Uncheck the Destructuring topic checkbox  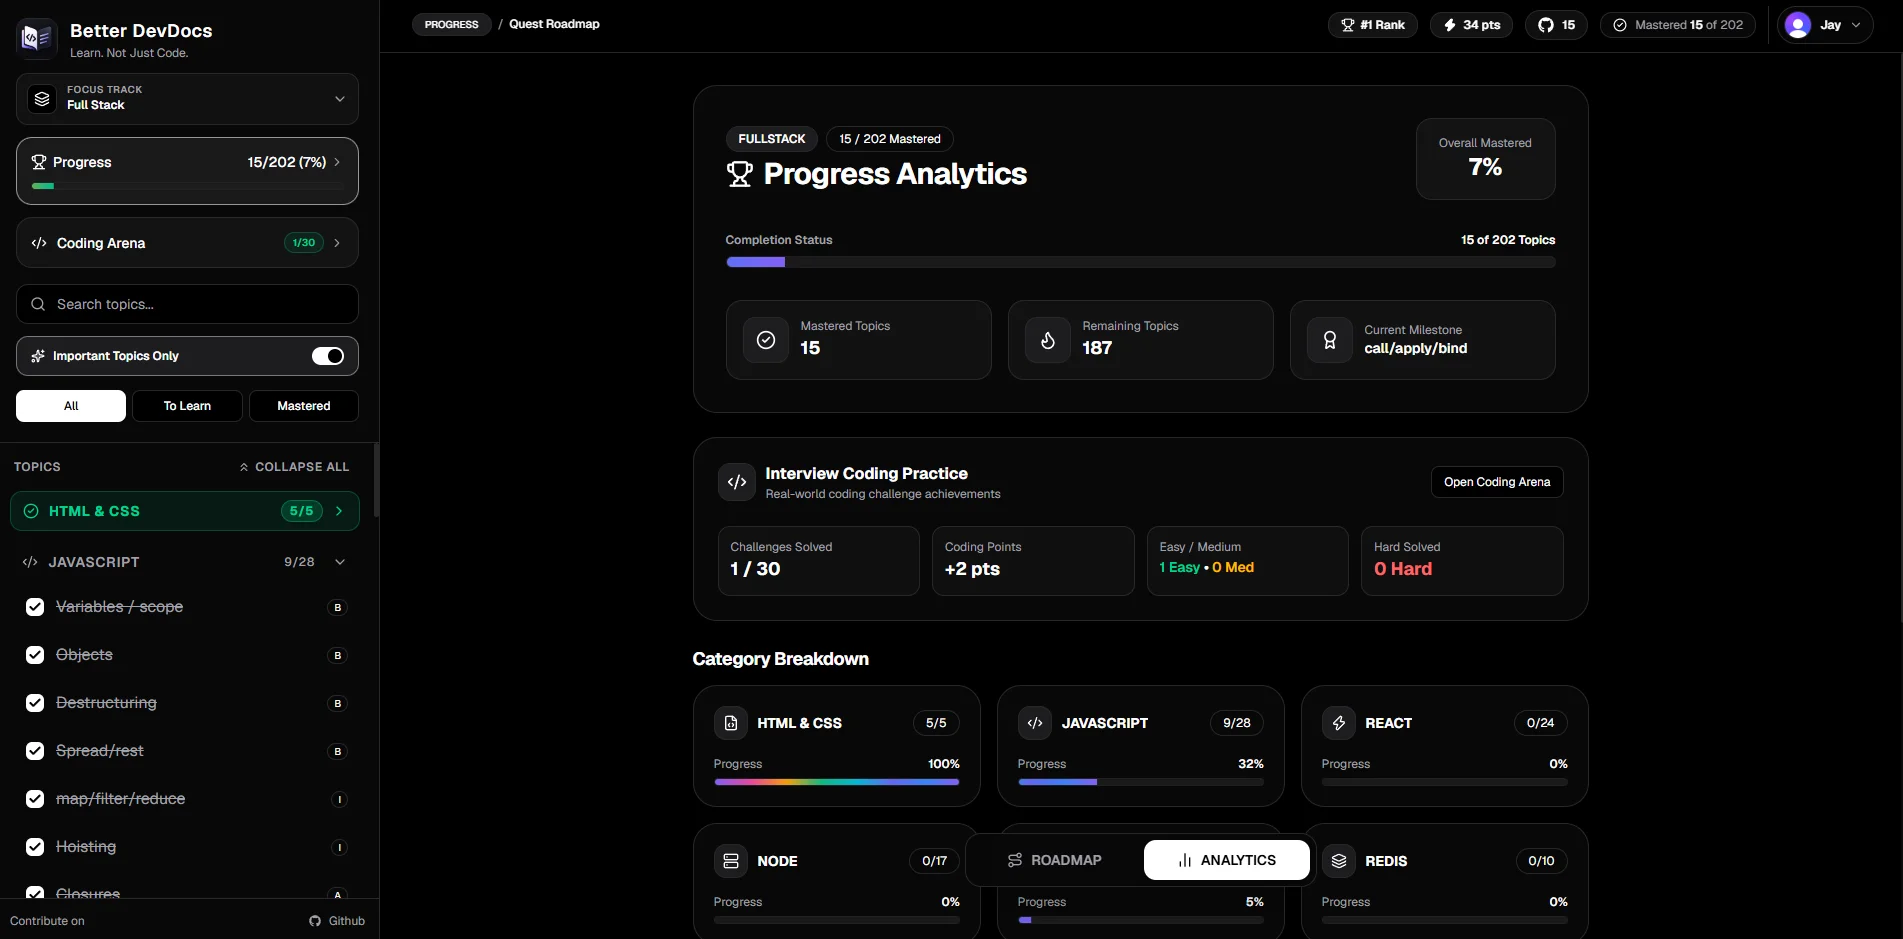click(x=35, y=703)
